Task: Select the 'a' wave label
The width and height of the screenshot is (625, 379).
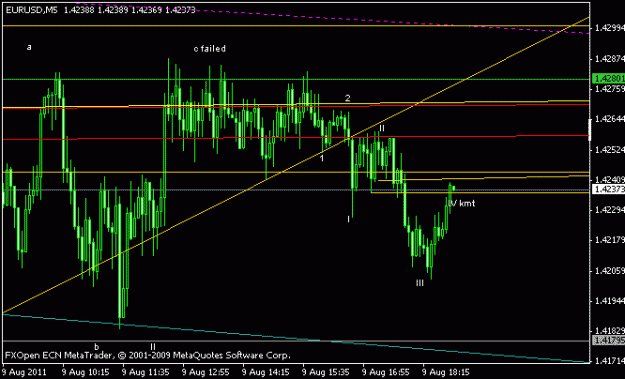Action: (x=29, y=47)
